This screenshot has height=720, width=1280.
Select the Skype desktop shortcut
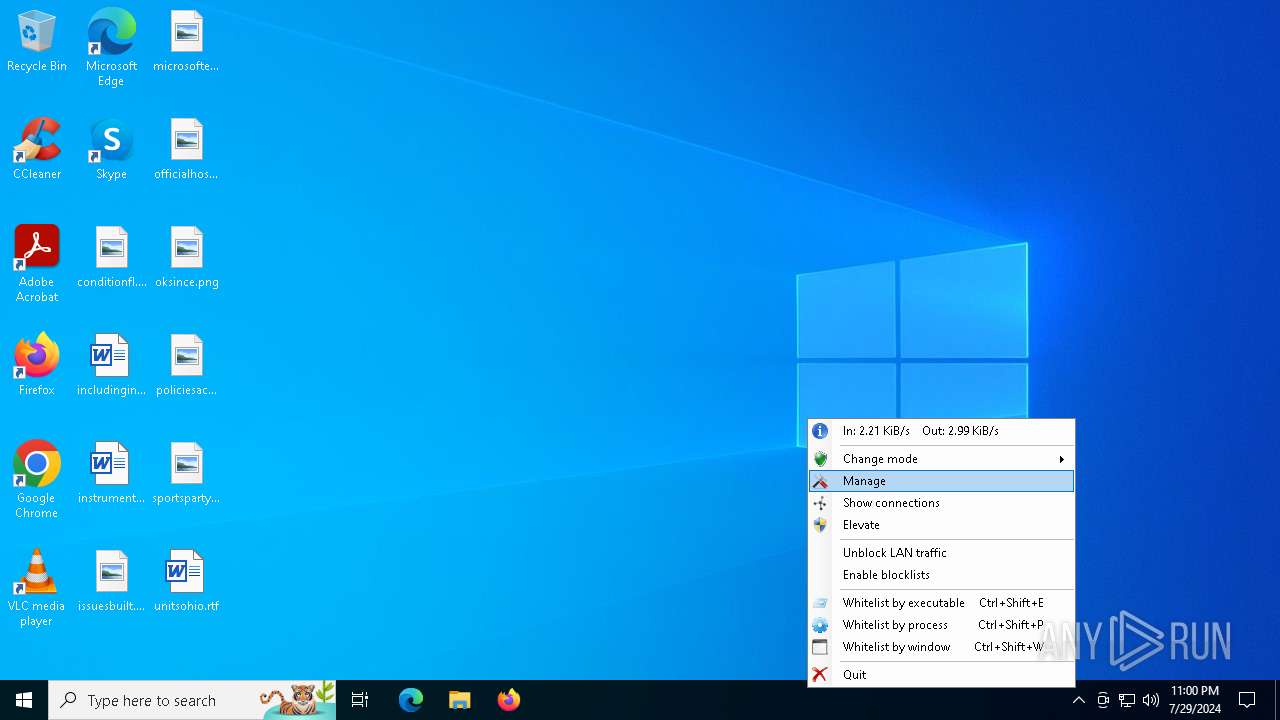click(x=111, y=150)
